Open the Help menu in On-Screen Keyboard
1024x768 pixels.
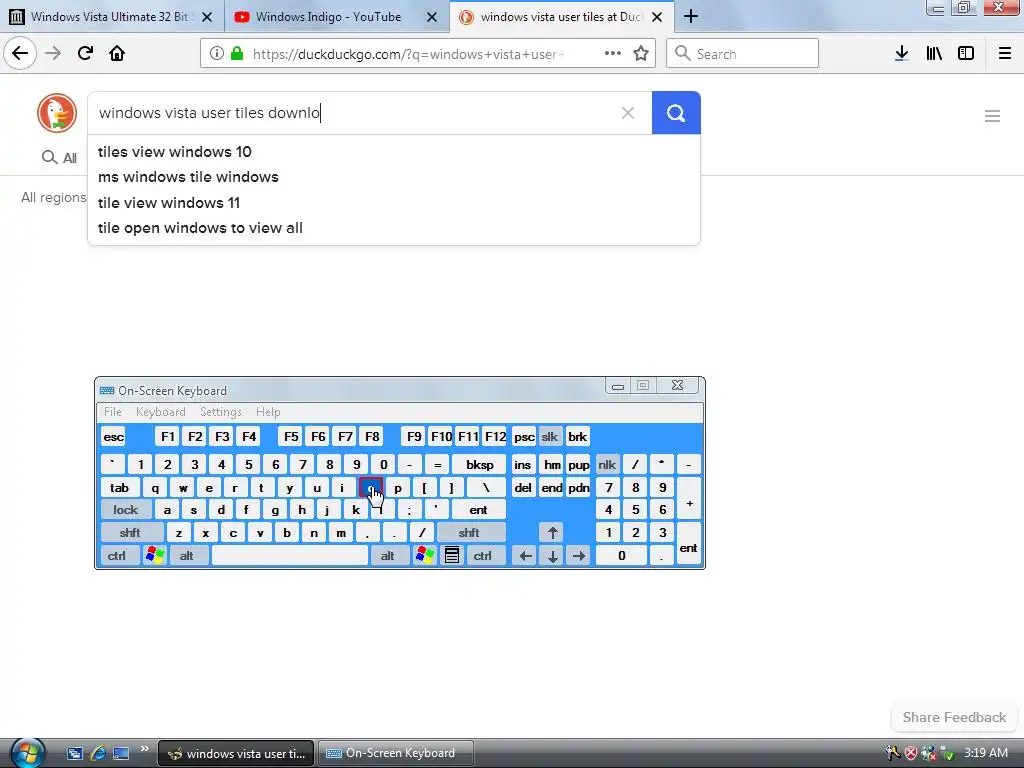268,412
